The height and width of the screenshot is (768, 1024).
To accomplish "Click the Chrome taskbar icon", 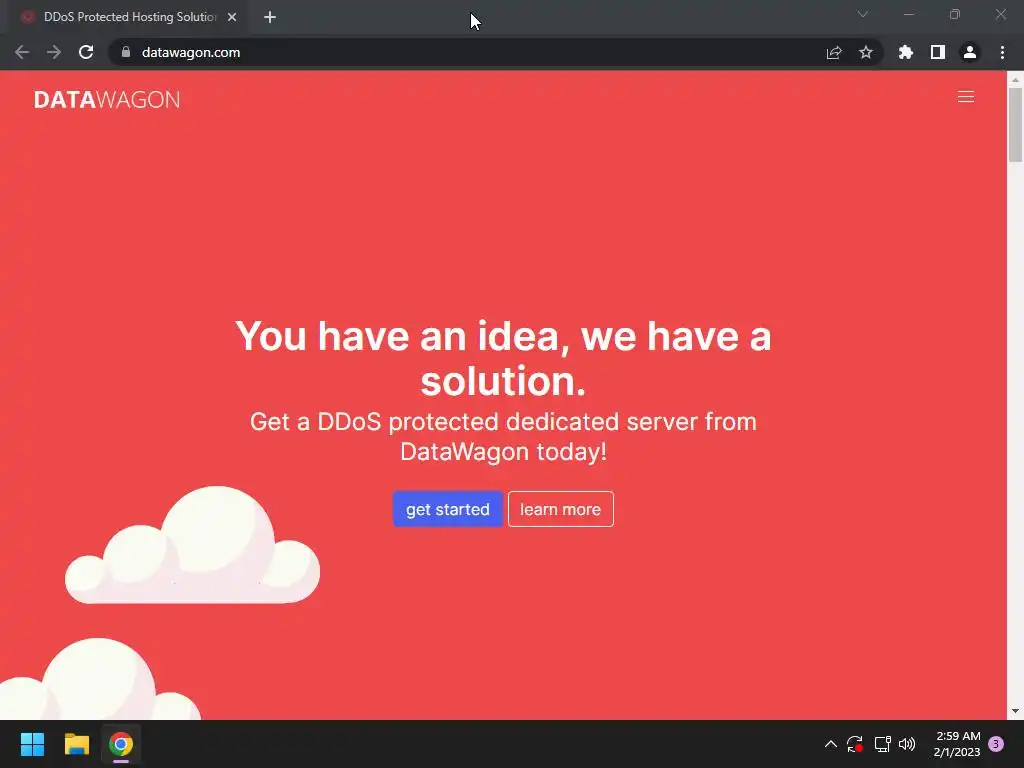I will [121, 744].
